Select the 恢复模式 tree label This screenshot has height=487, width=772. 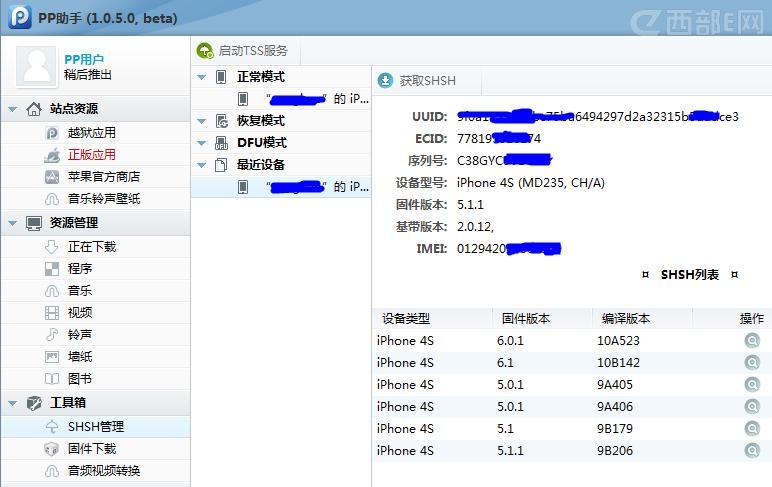(x=261, y=121)
